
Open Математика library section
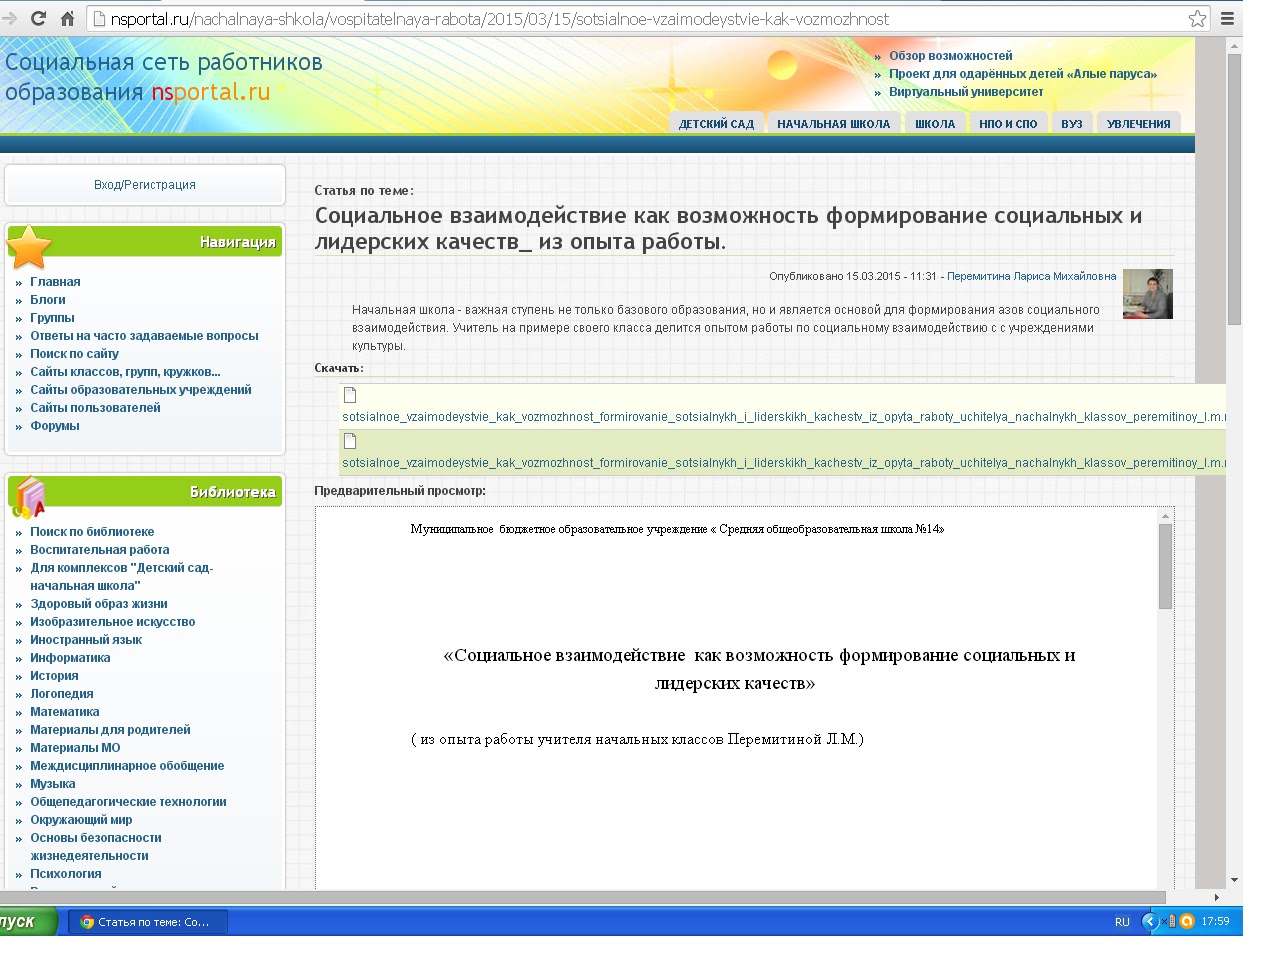tap(65, 712)
